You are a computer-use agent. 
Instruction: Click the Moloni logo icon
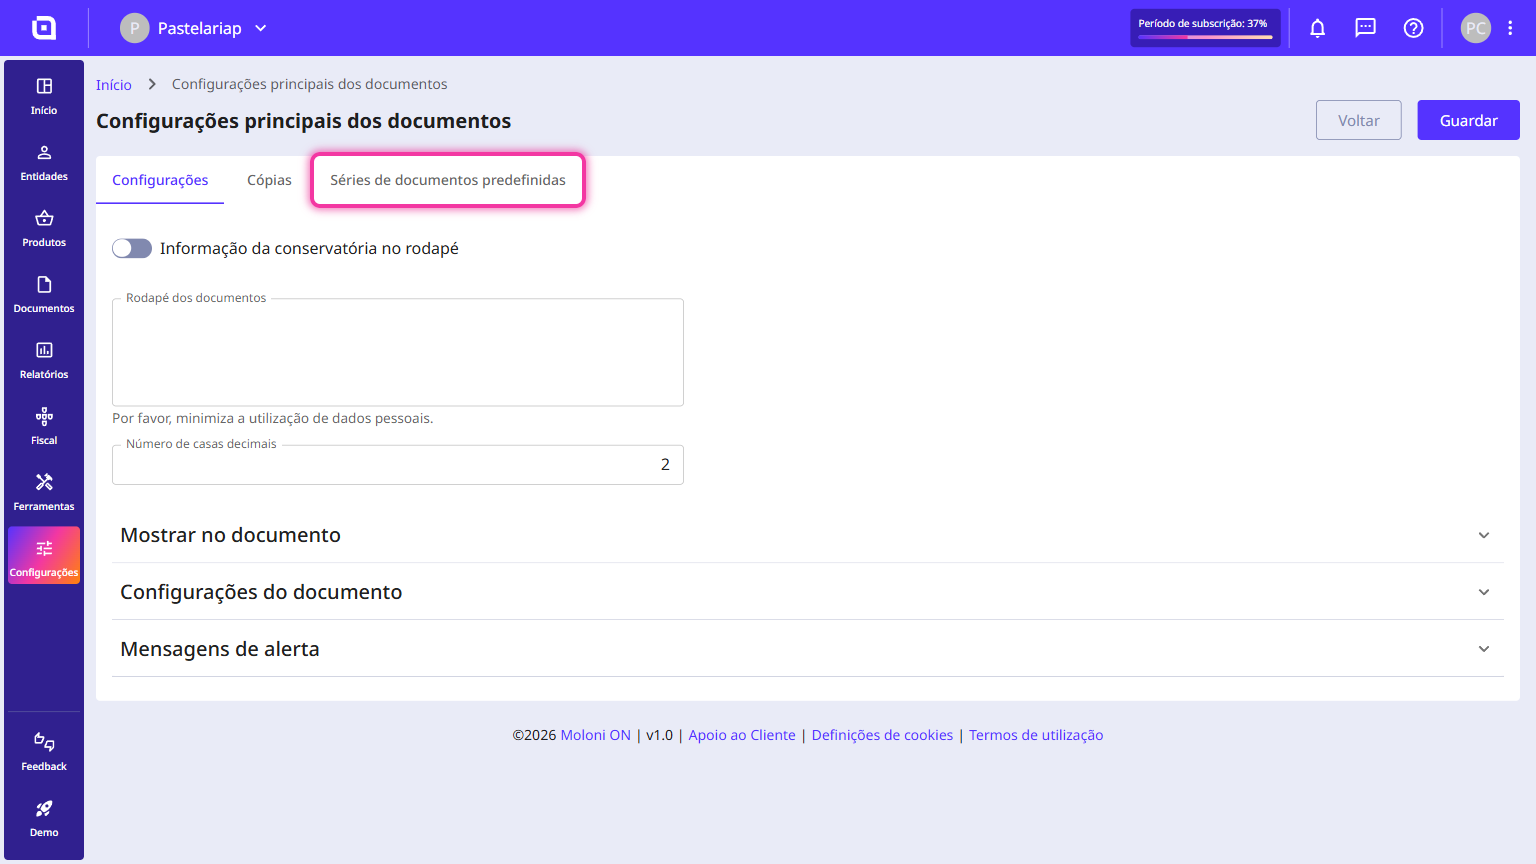[x=44, y=28]
